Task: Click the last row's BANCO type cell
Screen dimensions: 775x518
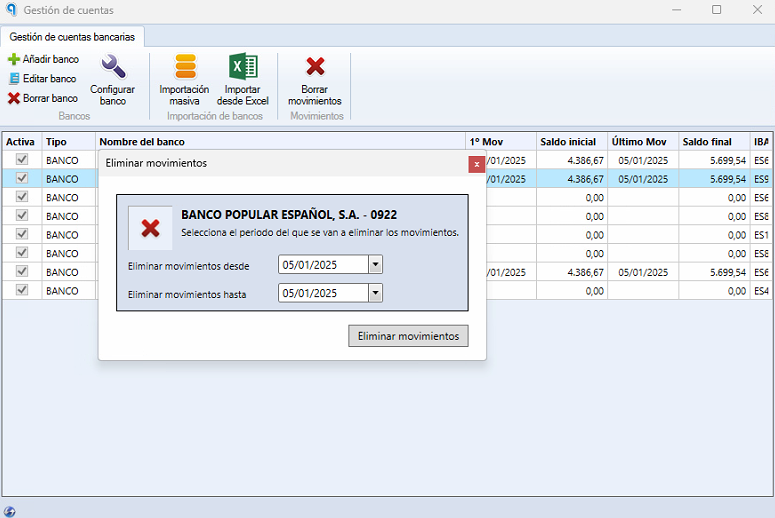Action: pos(69,291)
